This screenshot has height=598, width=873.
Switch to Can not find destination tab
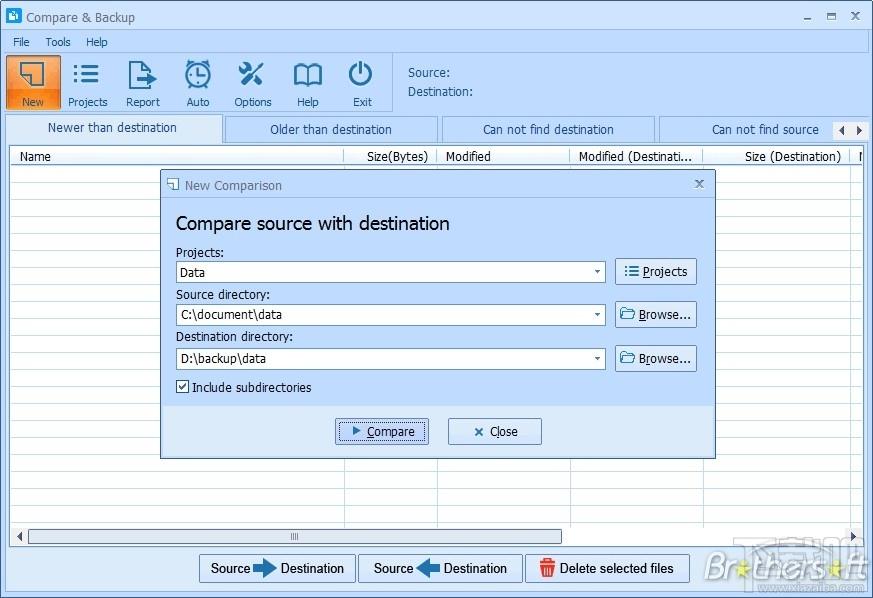click(x=548, y=130)
